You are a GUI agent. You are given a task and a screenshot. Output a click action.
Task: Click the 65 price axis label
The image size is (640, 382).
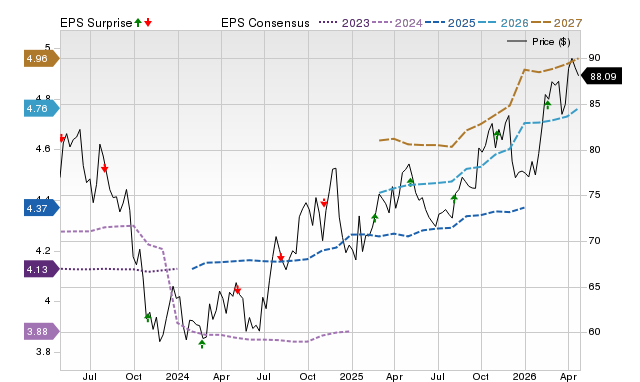pos(594,287)
